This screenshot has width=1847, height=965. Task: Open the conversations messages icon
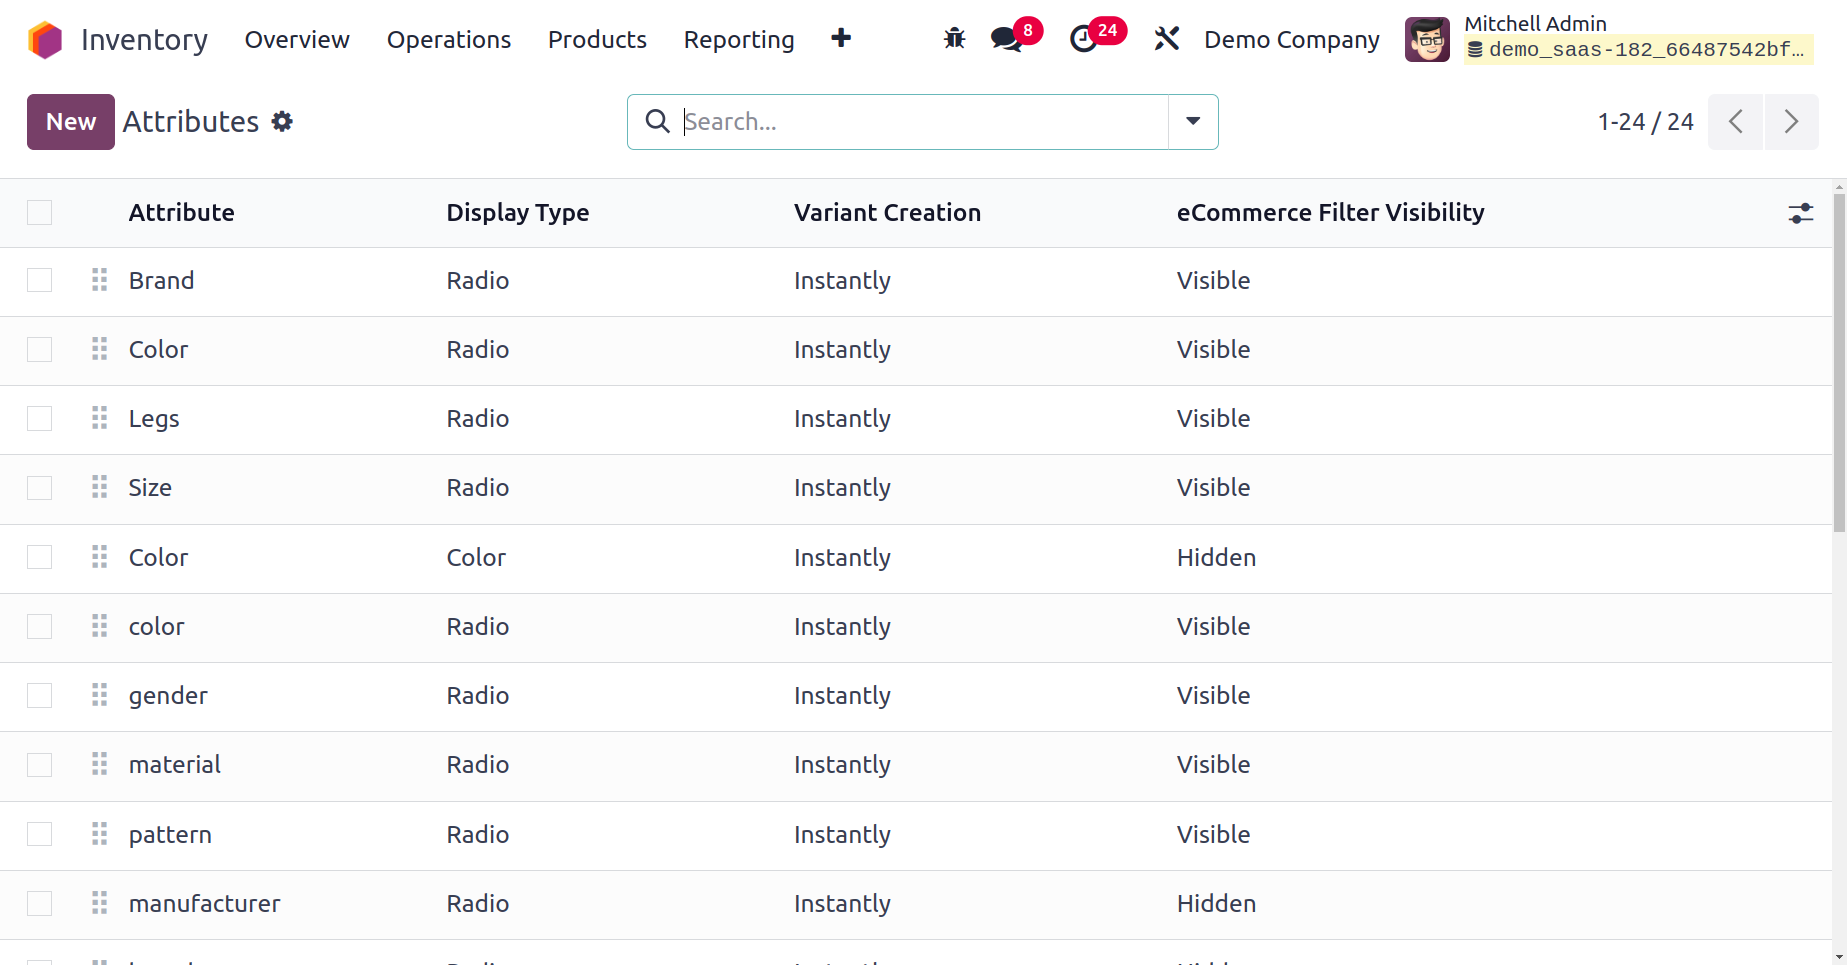pos(1007,39)
